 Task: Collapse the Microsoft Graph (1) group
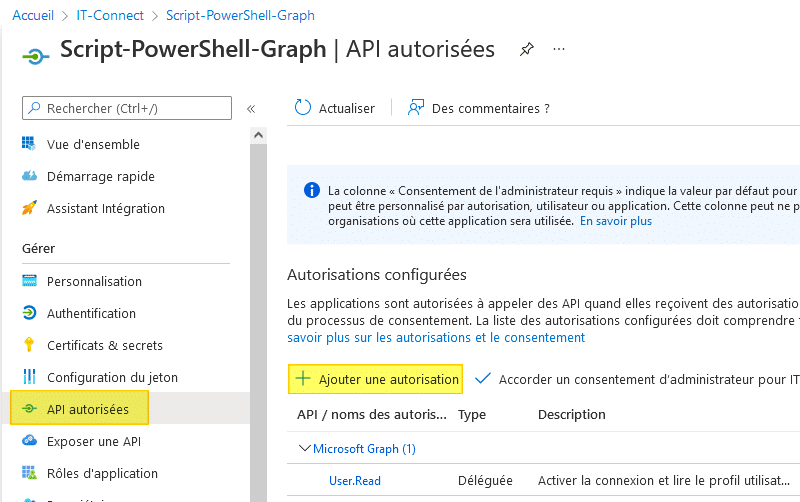(x=305, y=449)
